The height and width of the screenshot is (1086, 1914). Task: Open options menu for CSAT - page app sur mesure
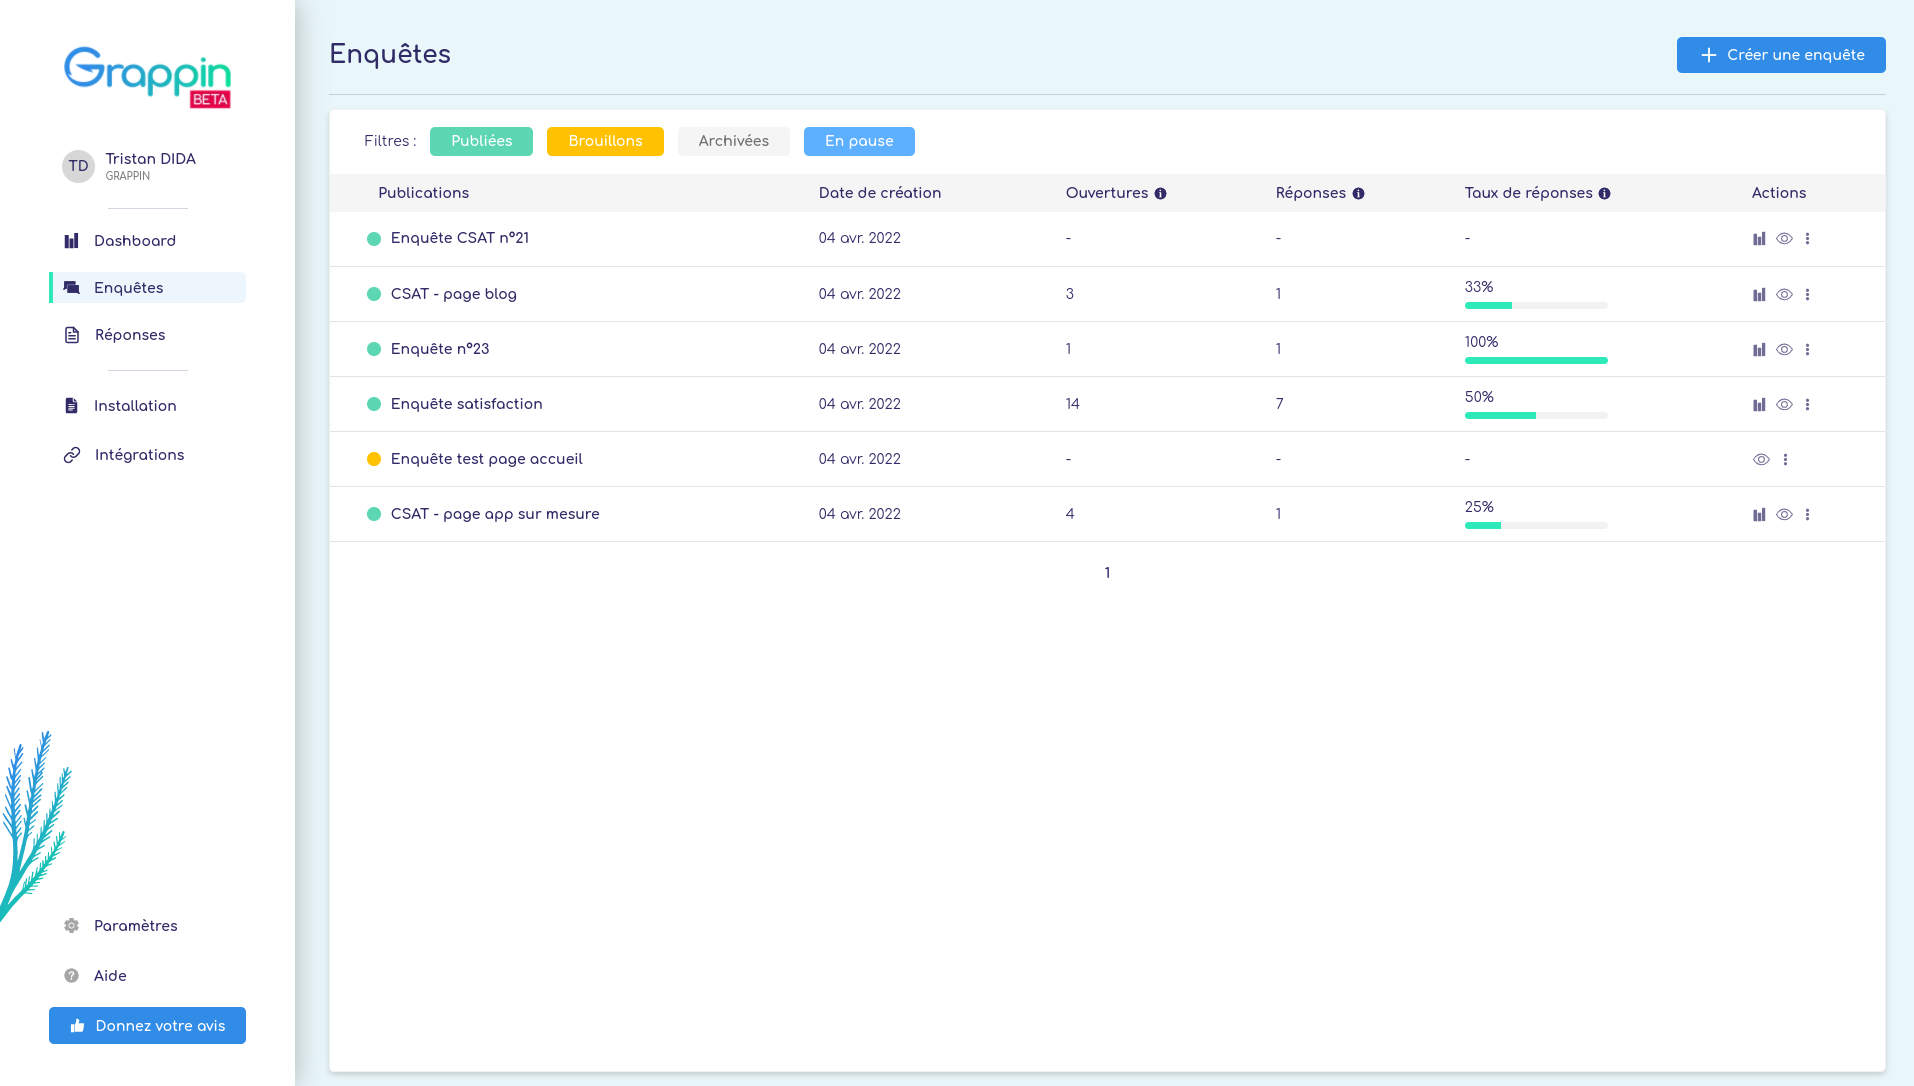[1807, 515]
